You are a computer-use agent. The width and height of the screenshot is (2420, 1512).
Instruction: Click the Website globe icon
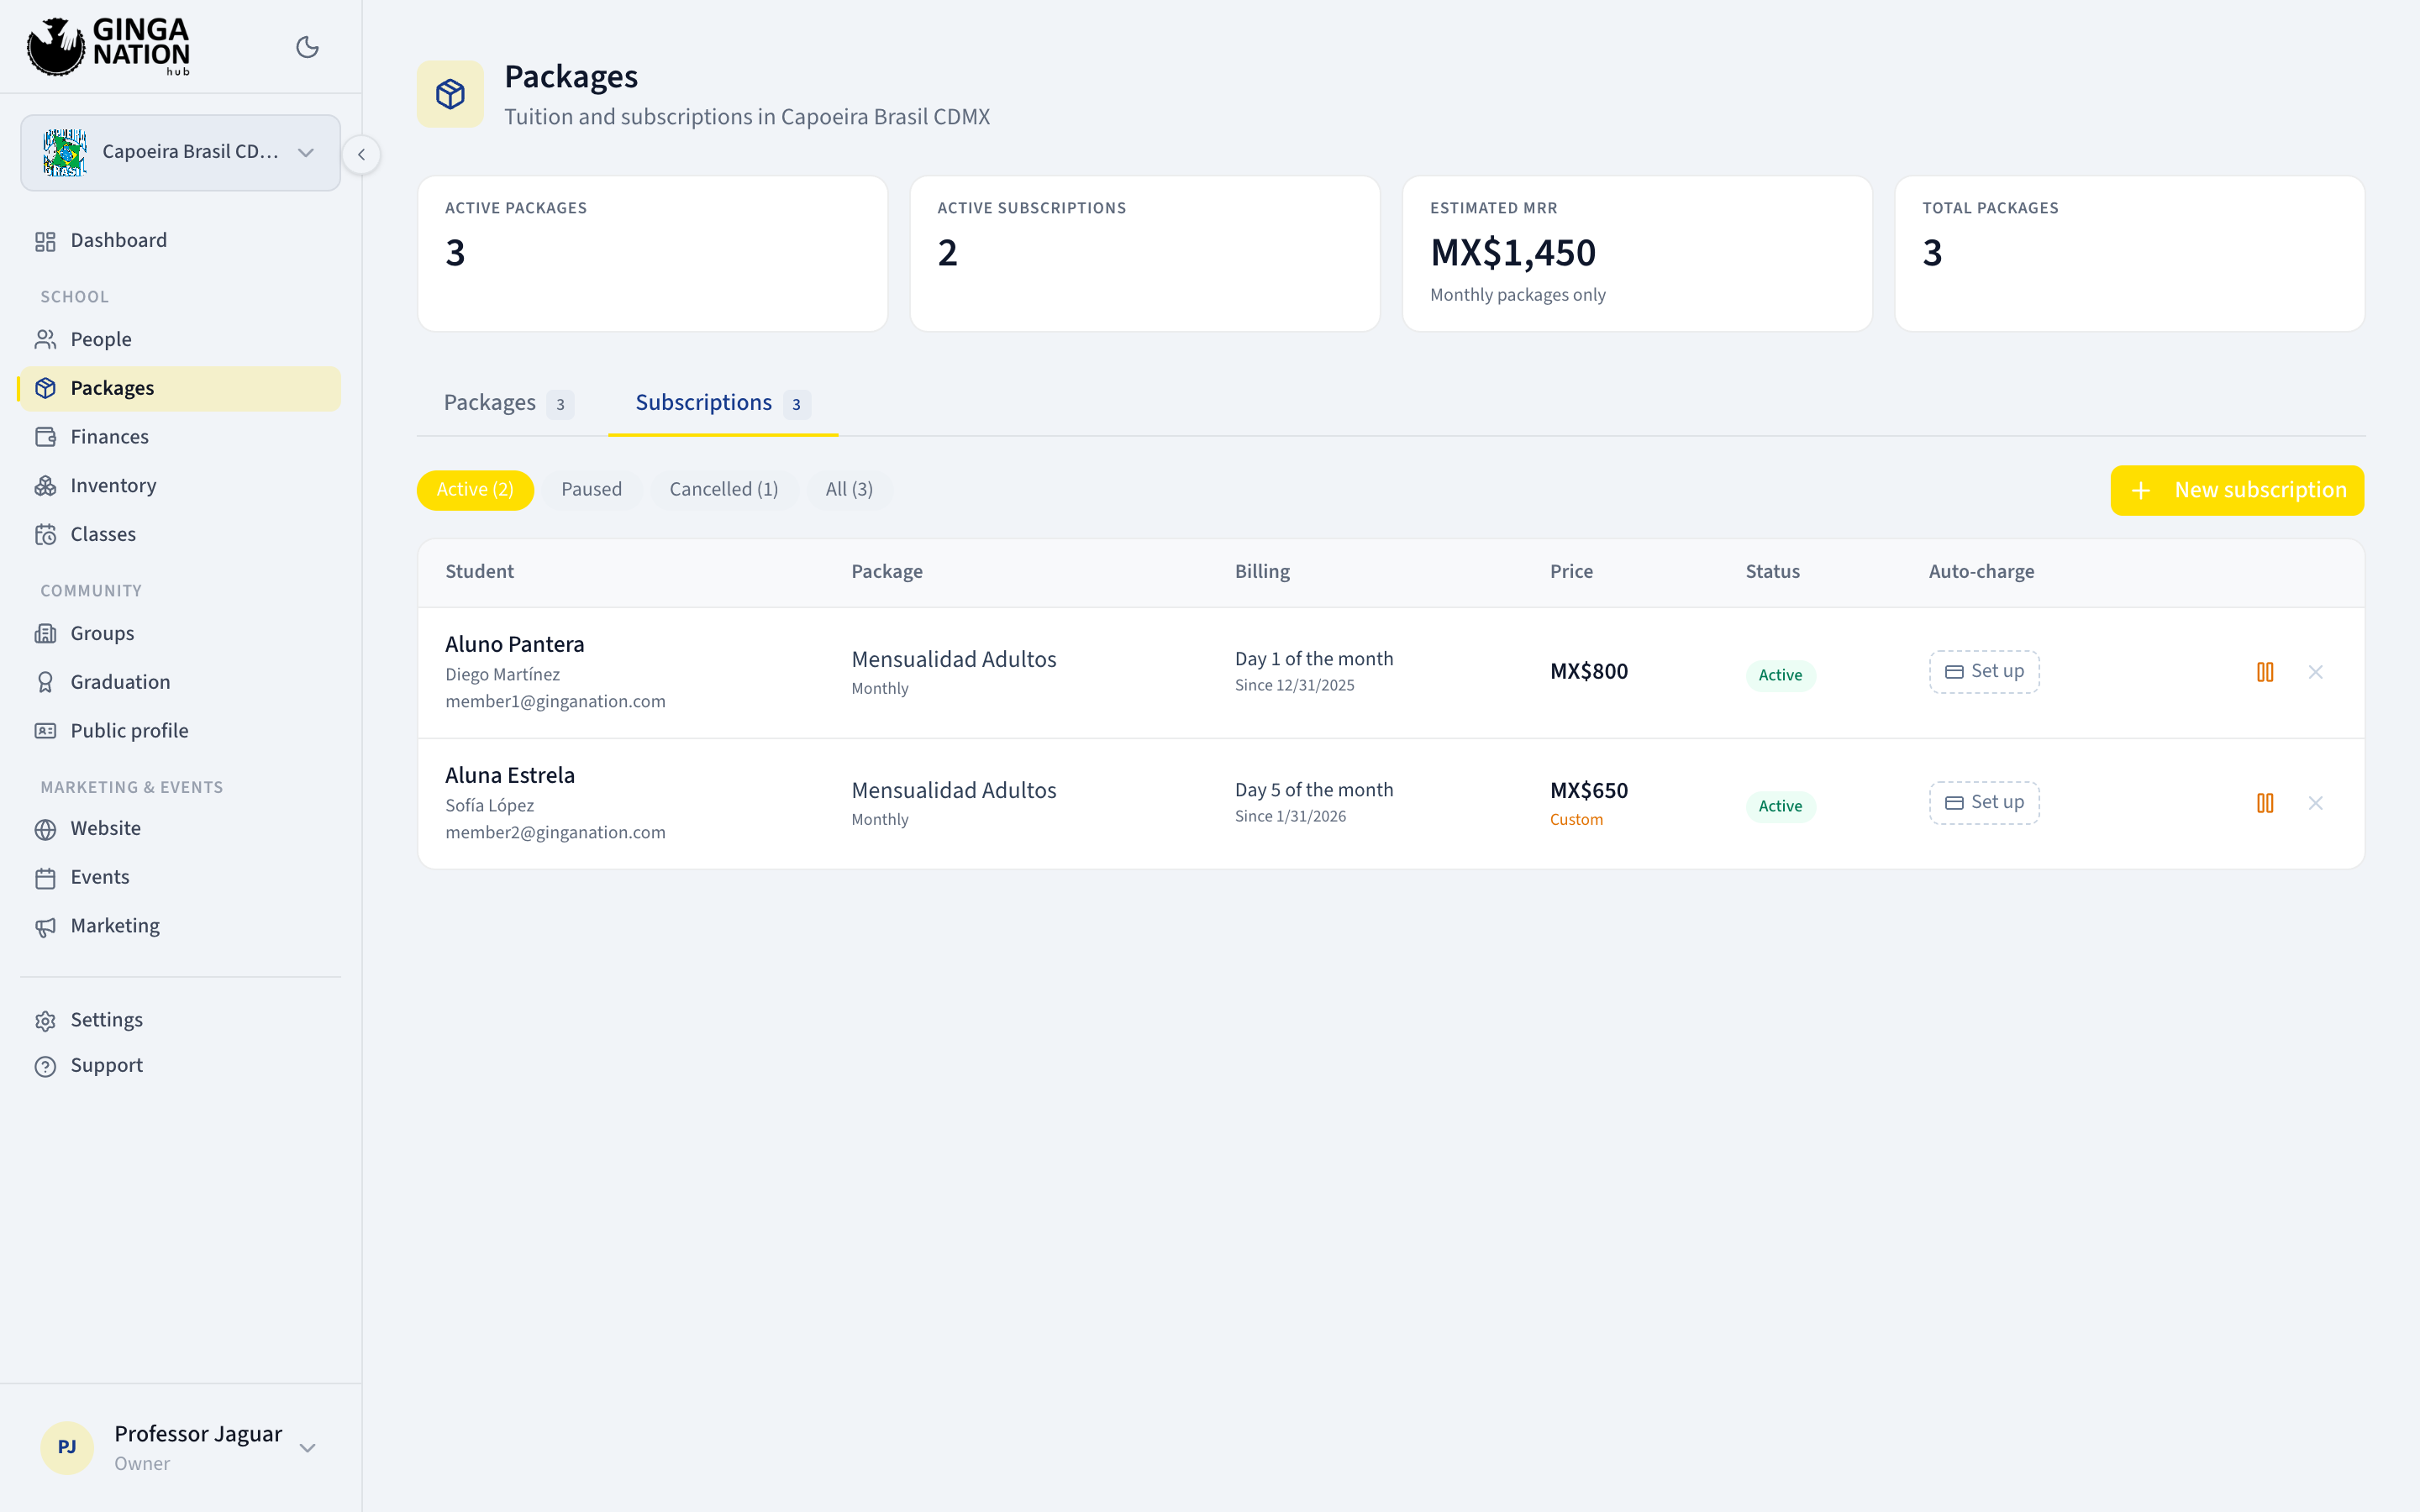(46, 829)
